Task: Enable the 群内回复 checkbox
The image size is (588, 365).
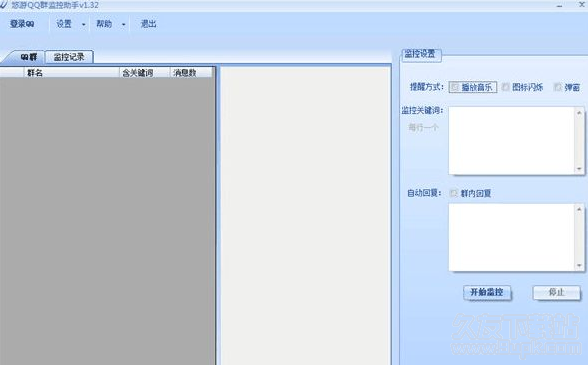Action: coord(454,193)
